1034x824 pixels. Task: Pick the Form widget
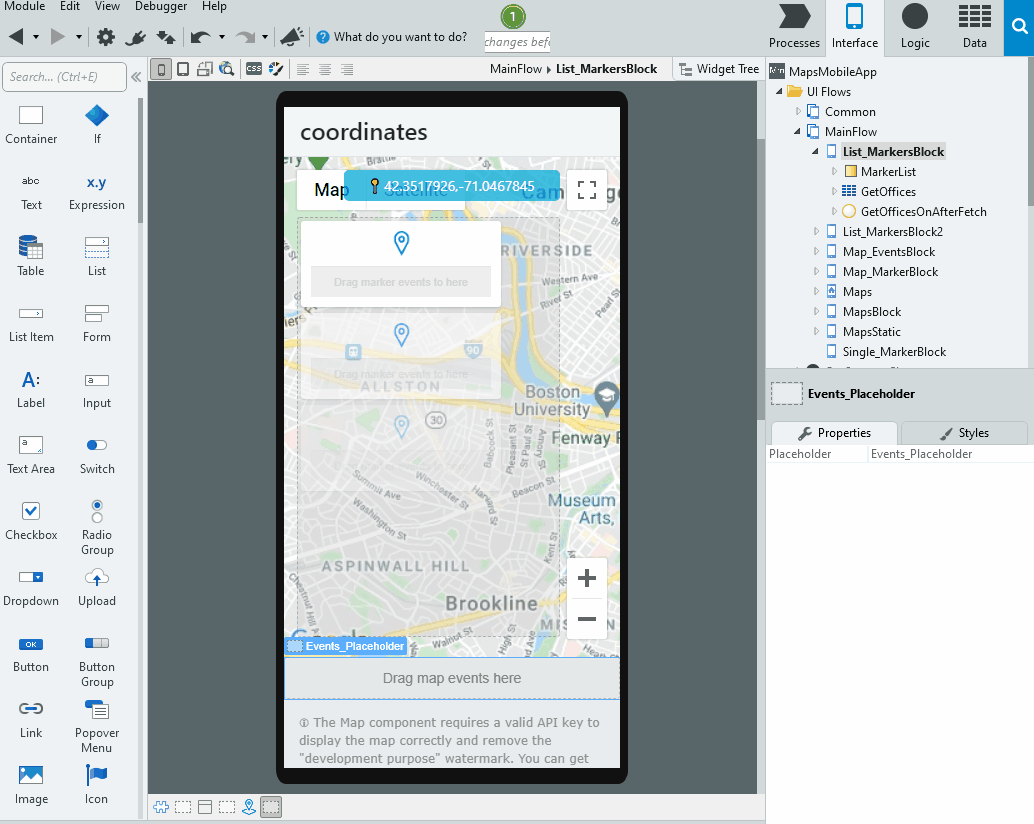(x=97, y=323)
